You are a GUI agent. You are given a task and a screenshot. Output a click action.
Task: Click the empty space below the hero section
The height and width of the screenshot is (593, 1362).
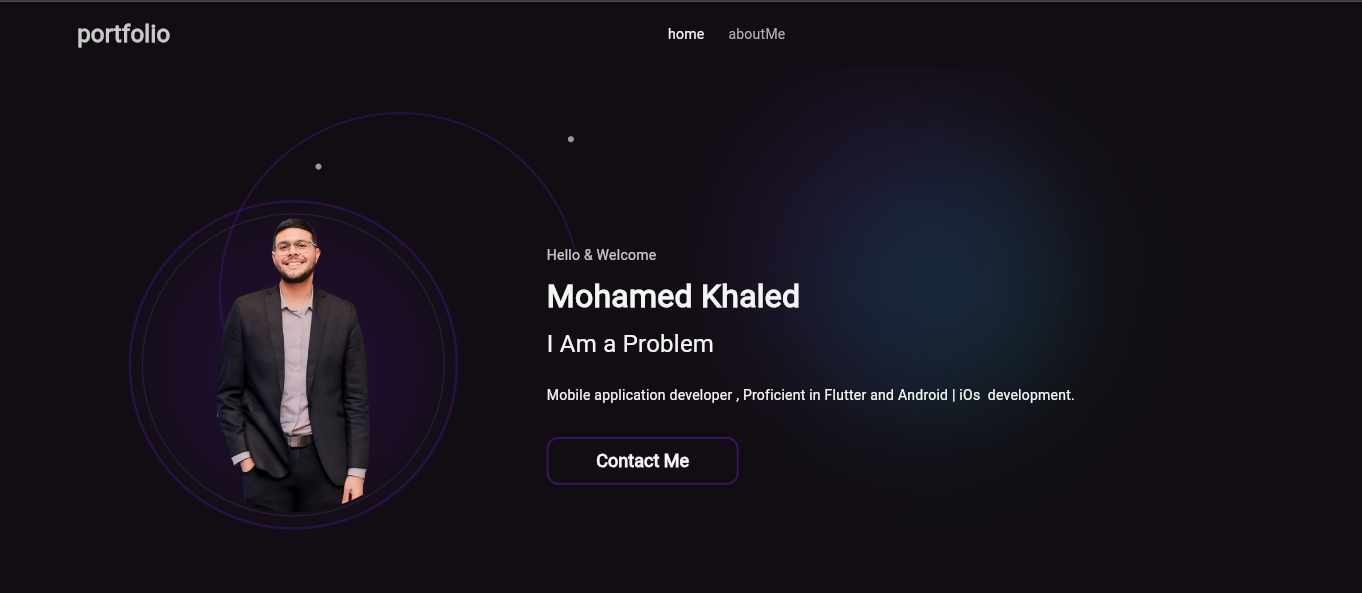click(x=680, y=570)
